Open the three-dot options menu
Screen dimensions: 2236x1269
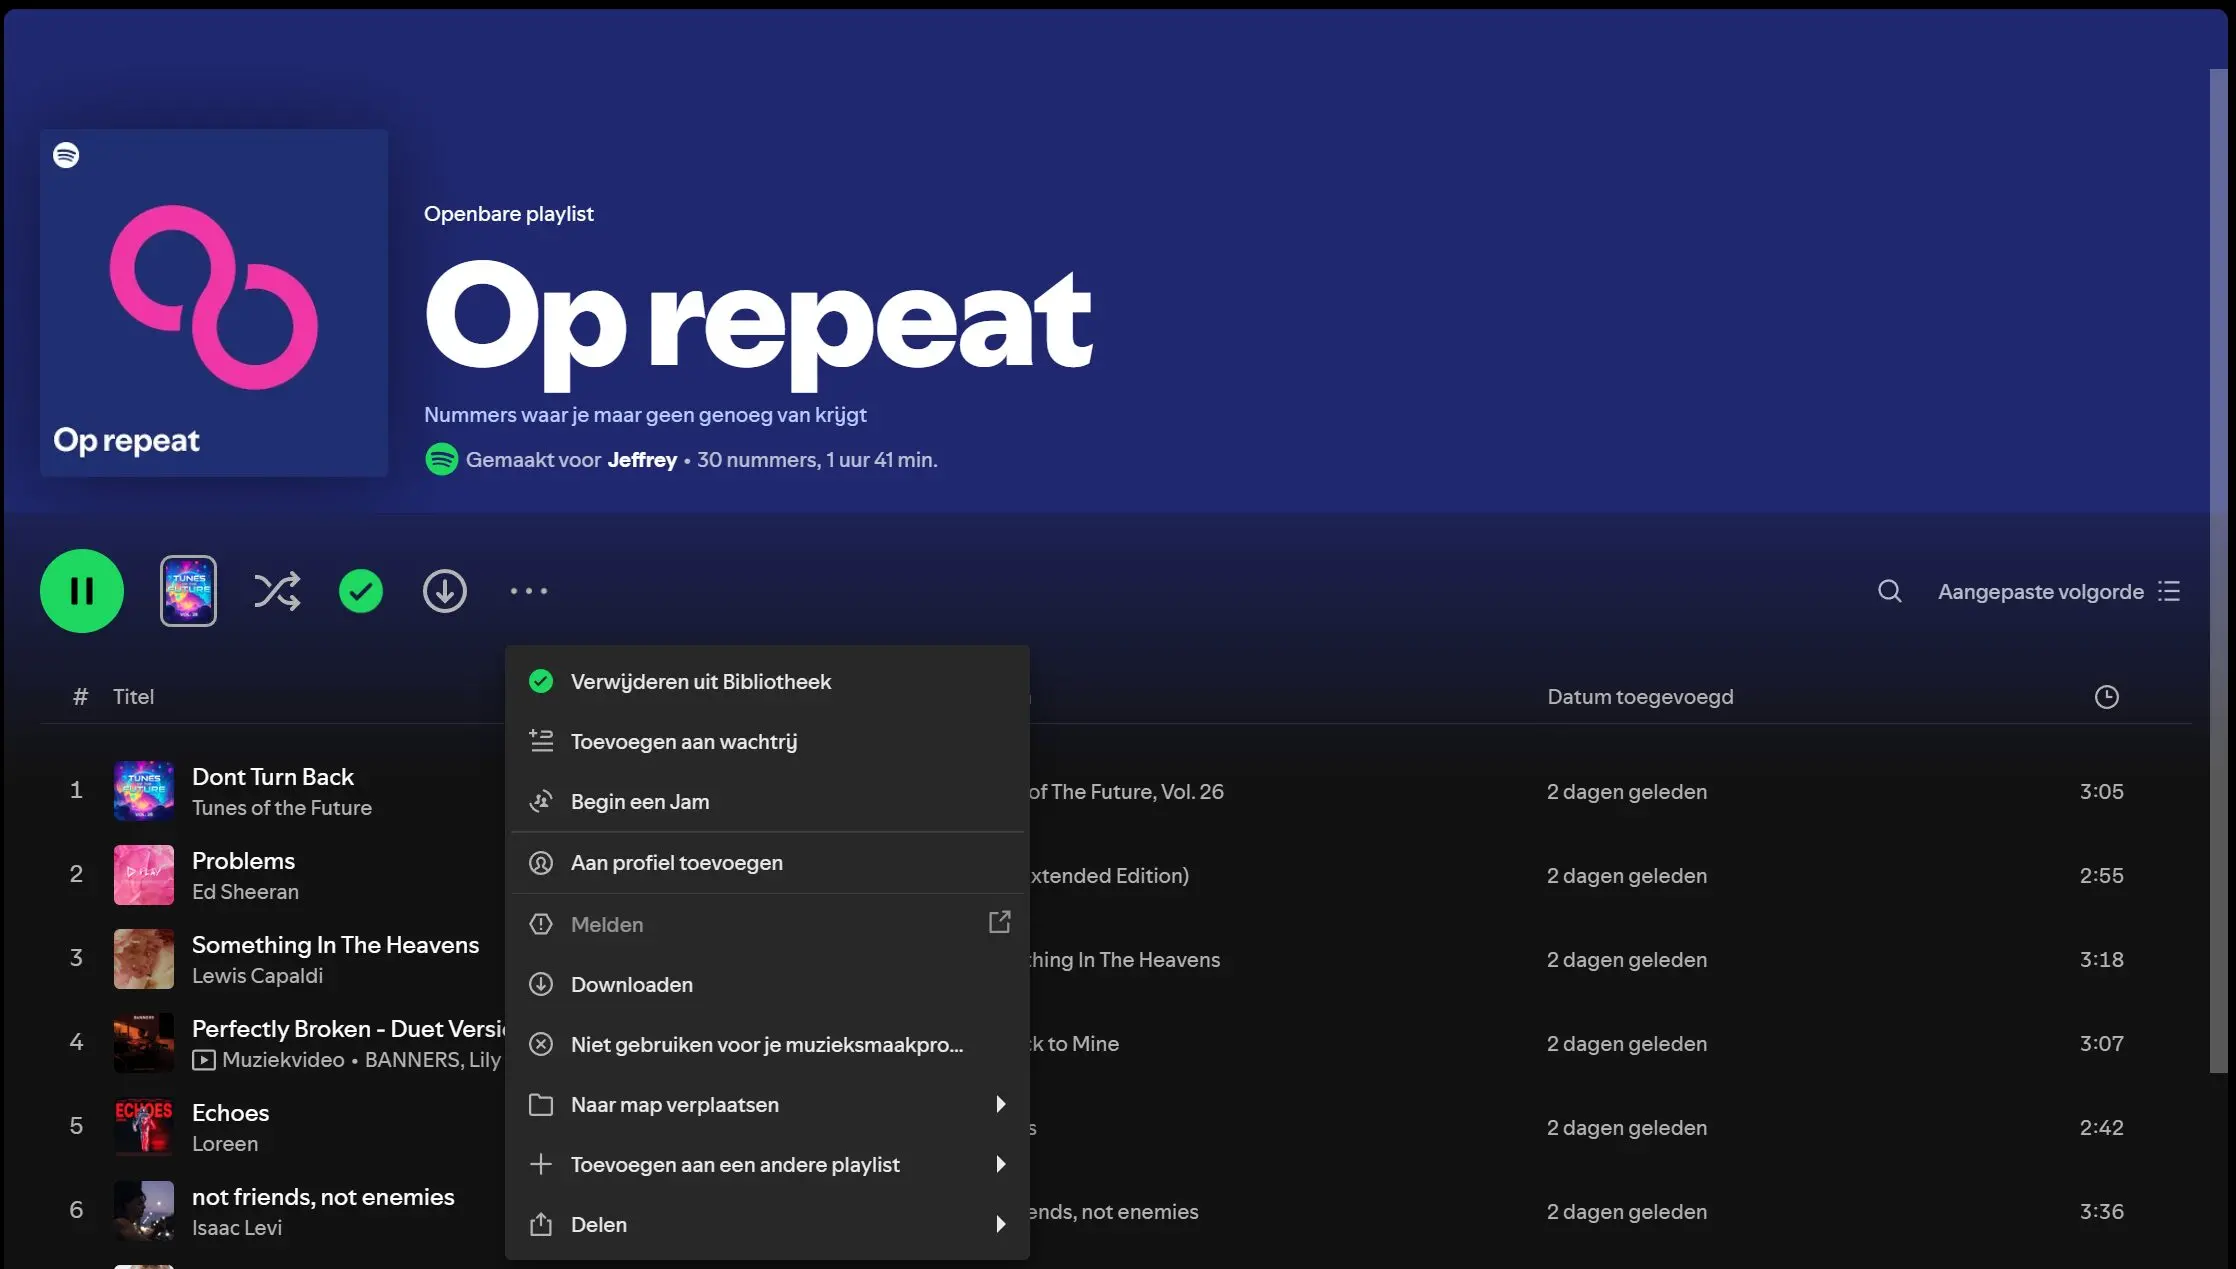pos(529,591)
